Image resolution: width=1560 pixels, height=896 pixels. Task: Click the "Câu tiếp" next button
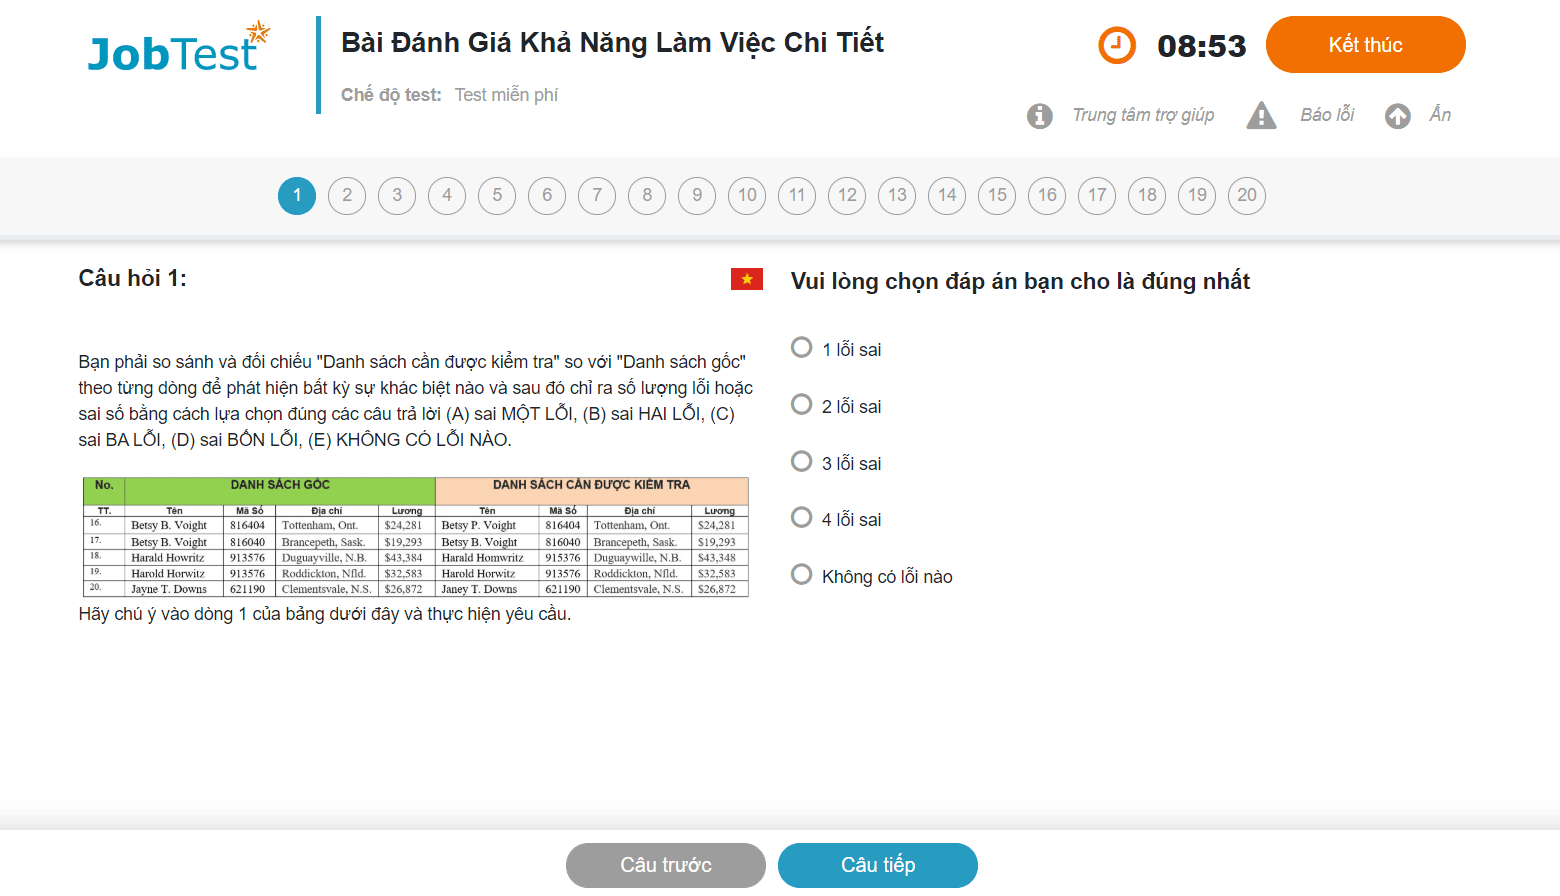[x=877, y=865]
